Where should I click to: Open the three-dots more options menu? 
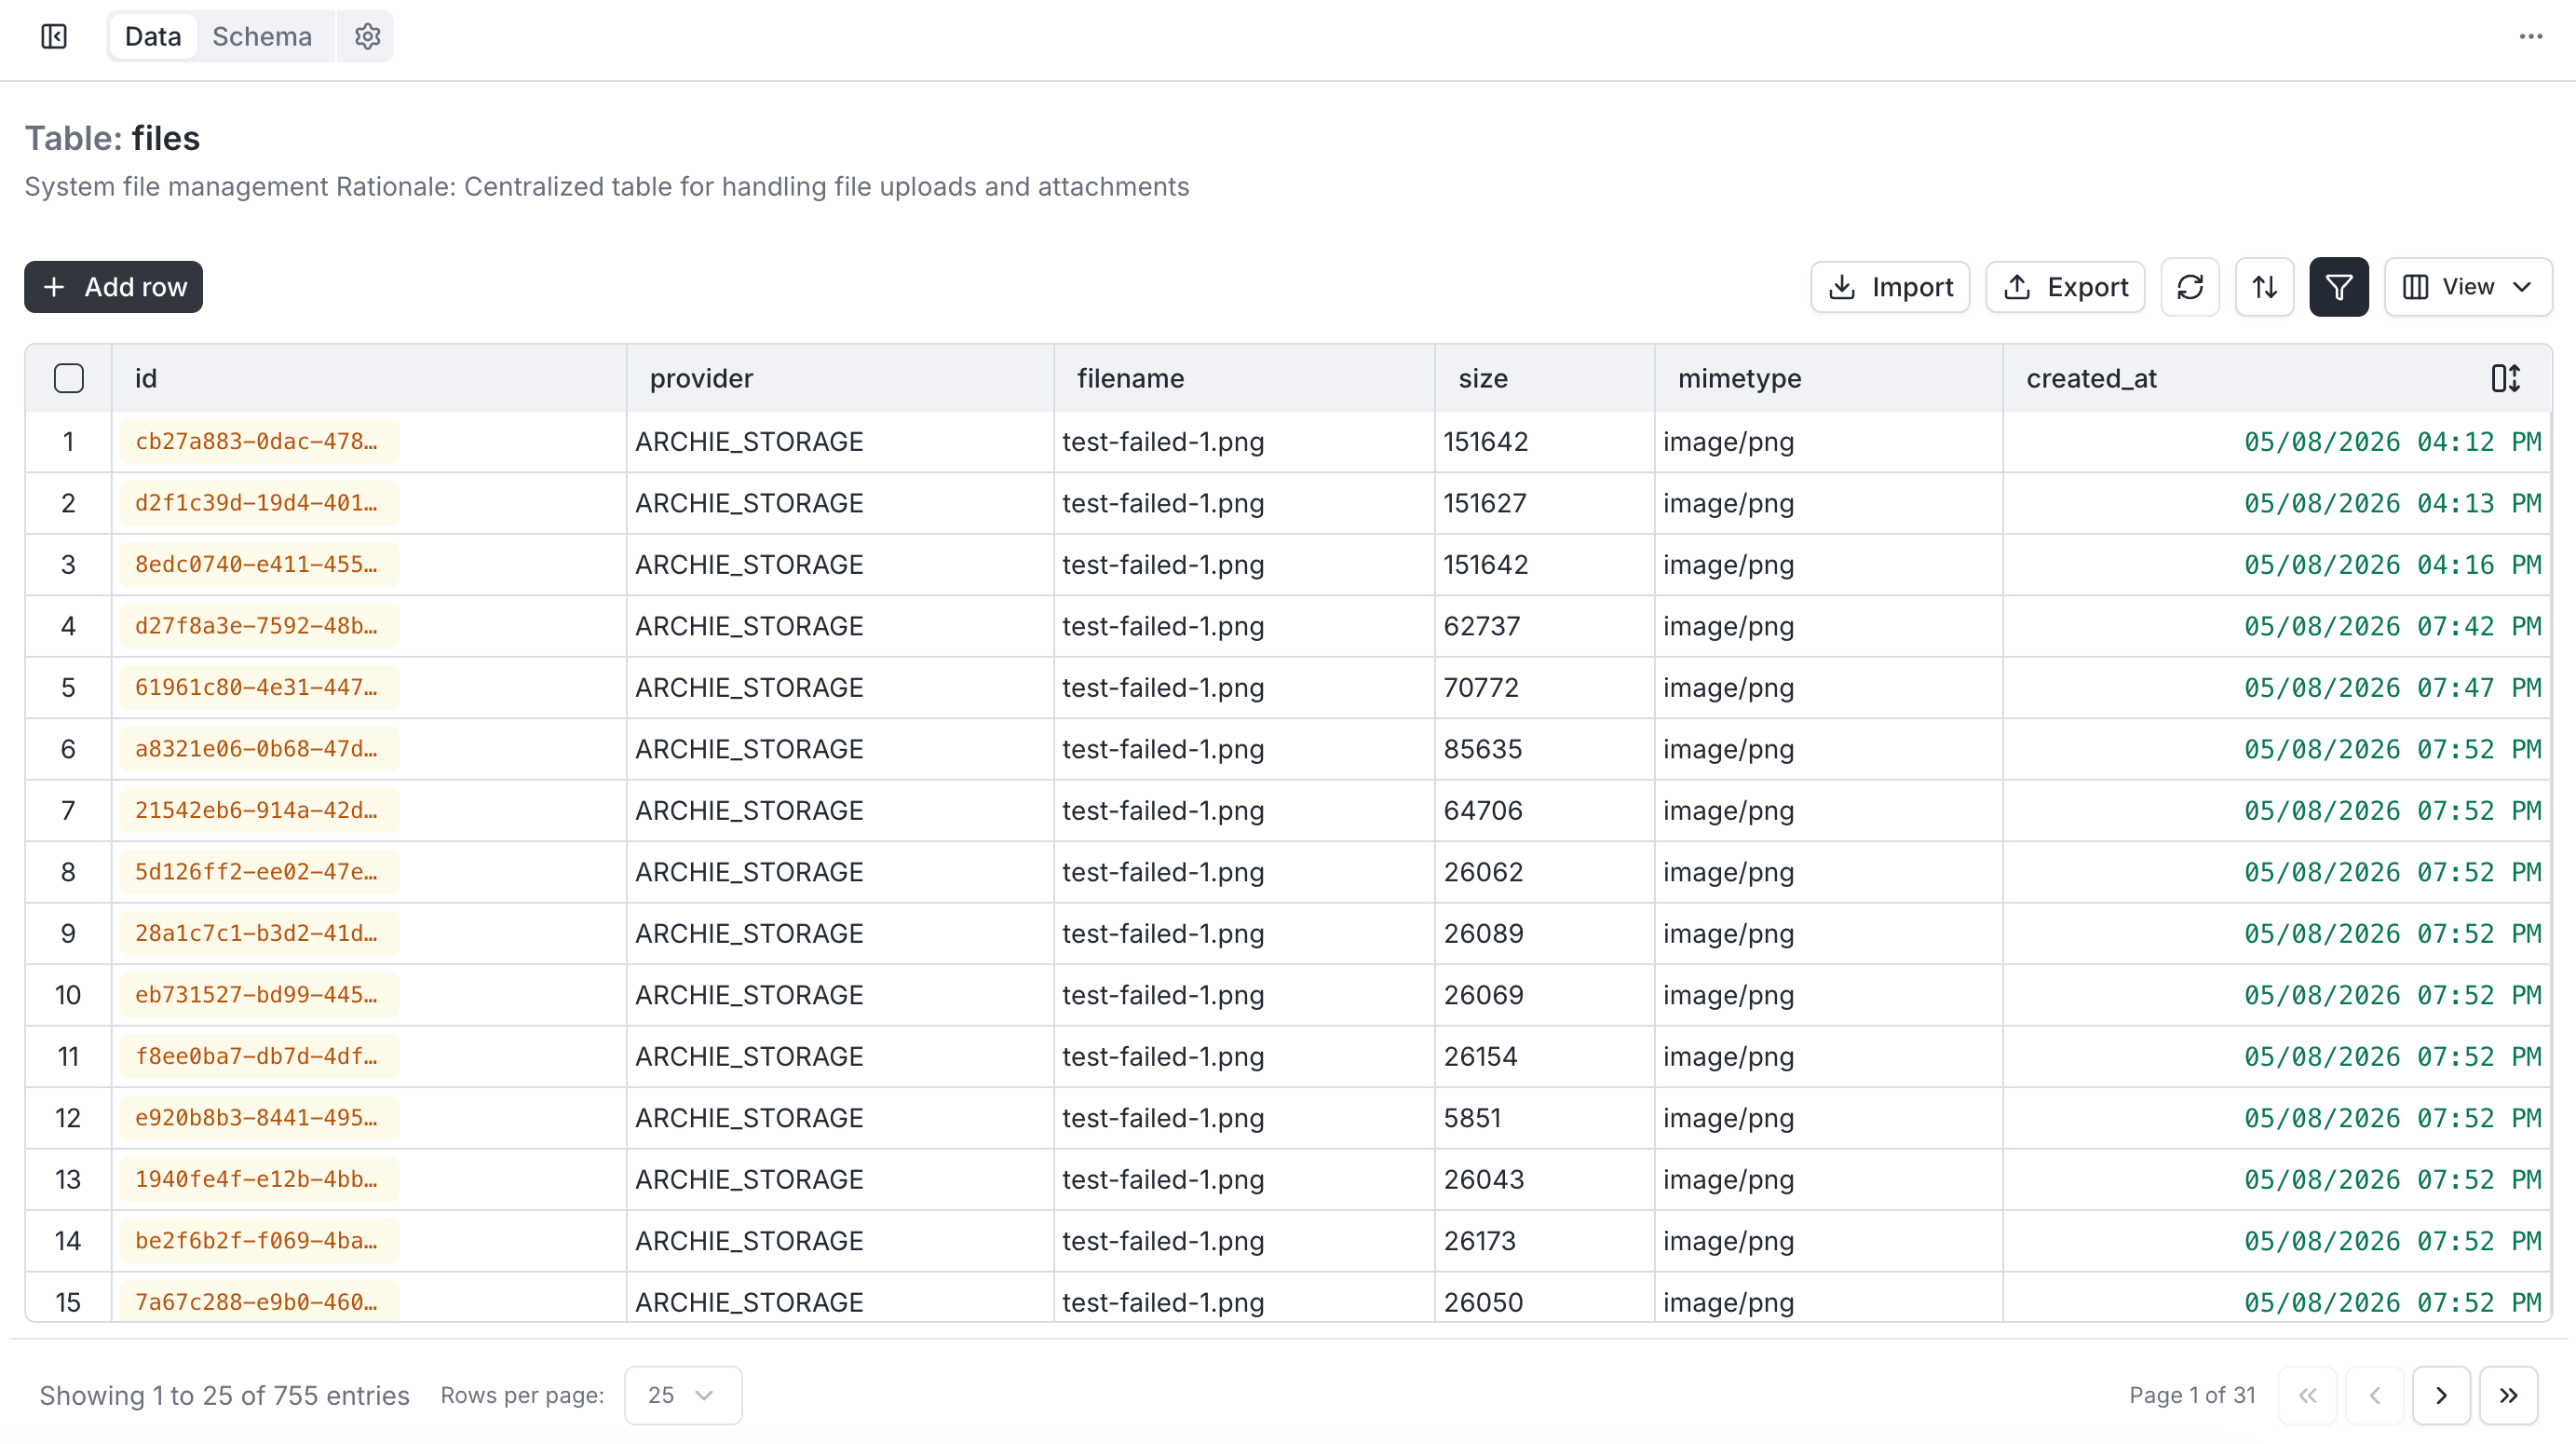click(2530, 37)
